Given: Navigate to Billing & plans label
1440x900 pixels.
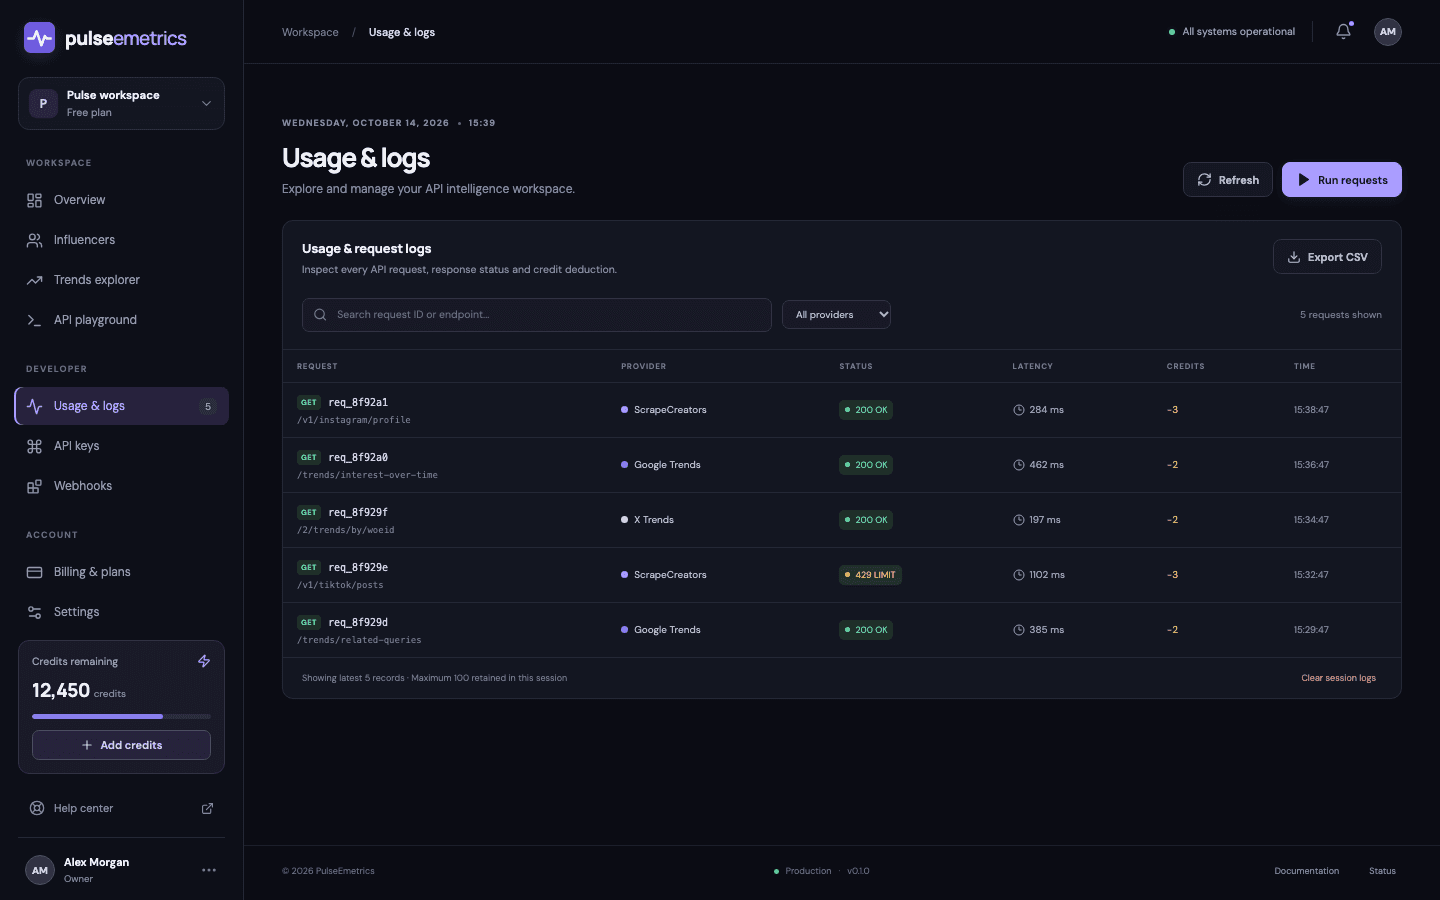Looking at the screenshot, I should [92, 572].
